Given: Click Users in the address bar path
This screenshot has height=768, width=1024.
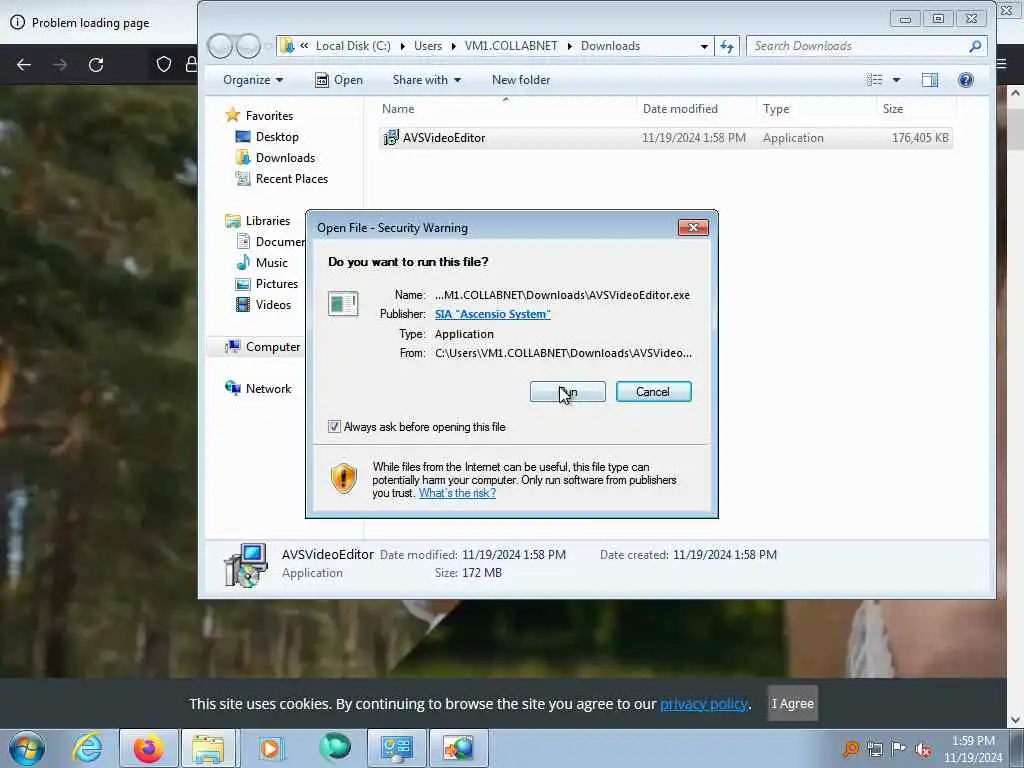Looking at the screenshot, I should (x=428, y=46).
